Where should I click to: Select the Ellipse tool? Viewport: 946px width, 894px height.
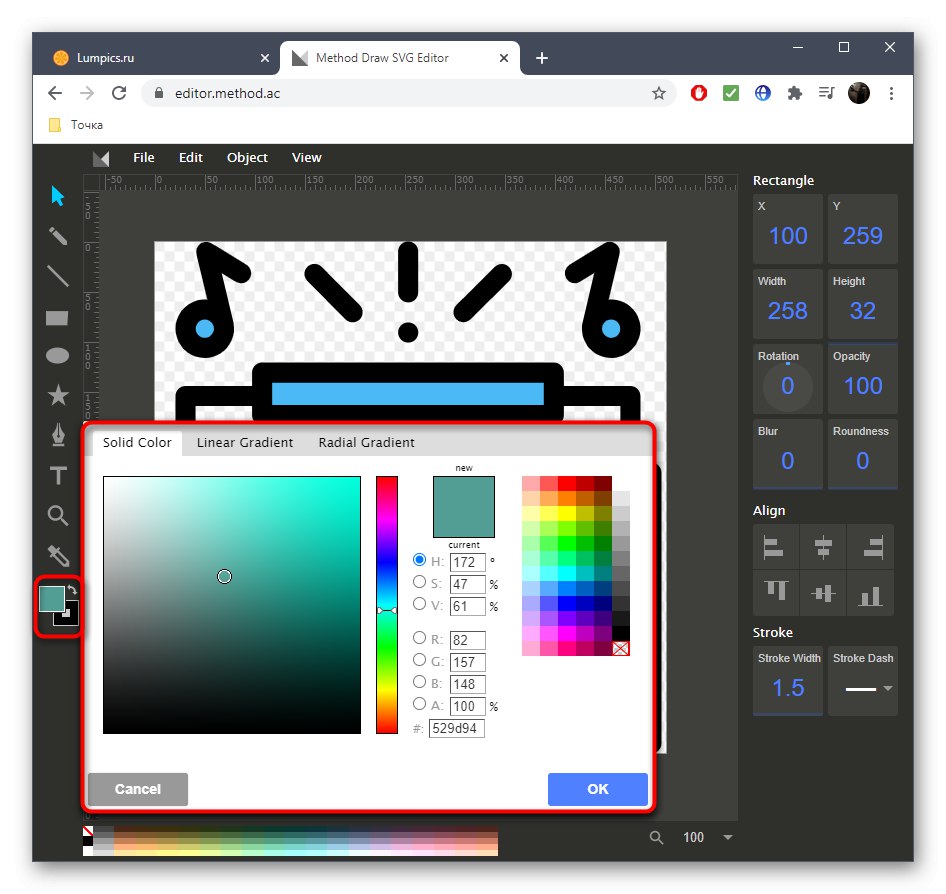pyautogui.click(x=57, y=356)
